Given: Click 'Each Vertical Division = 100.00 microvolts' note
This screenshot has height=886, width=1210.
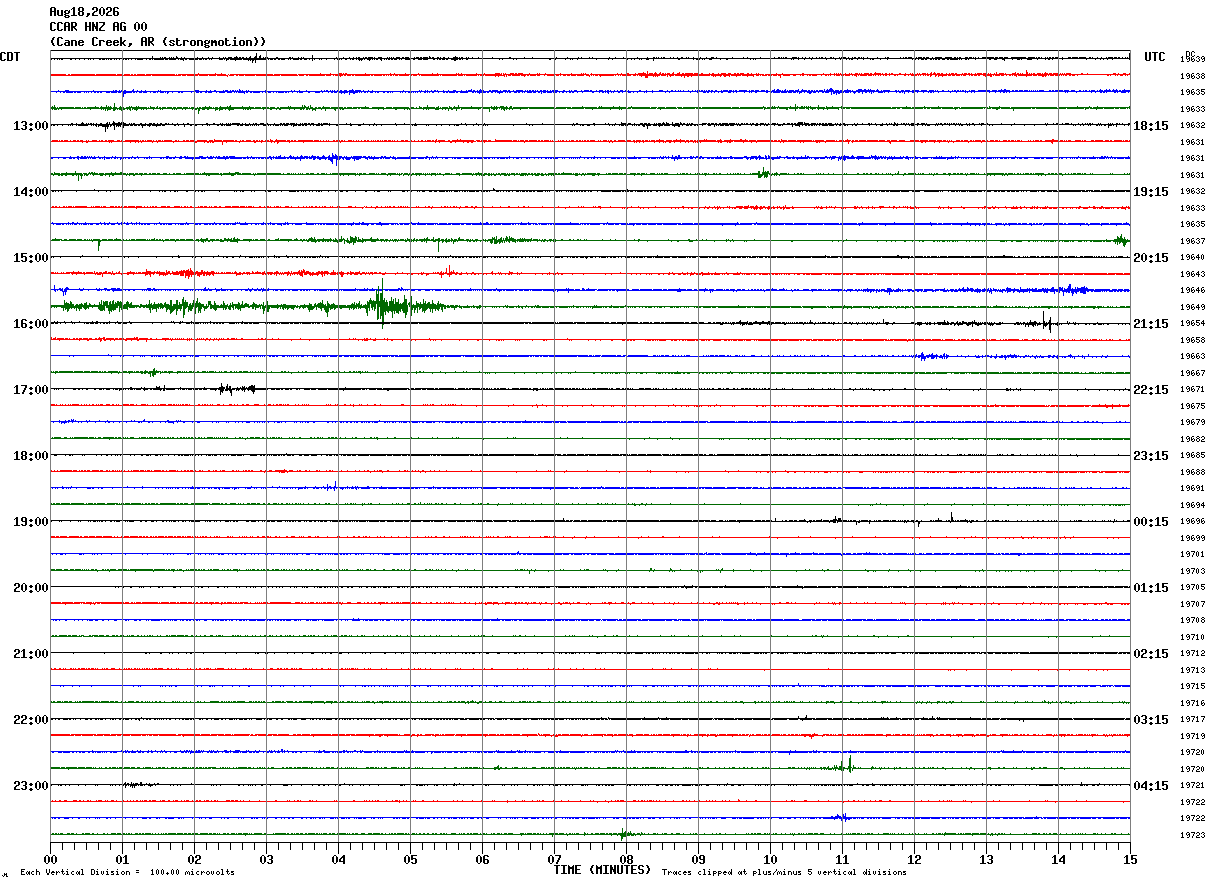Looking at the screenshot, I should coord(127,872).
